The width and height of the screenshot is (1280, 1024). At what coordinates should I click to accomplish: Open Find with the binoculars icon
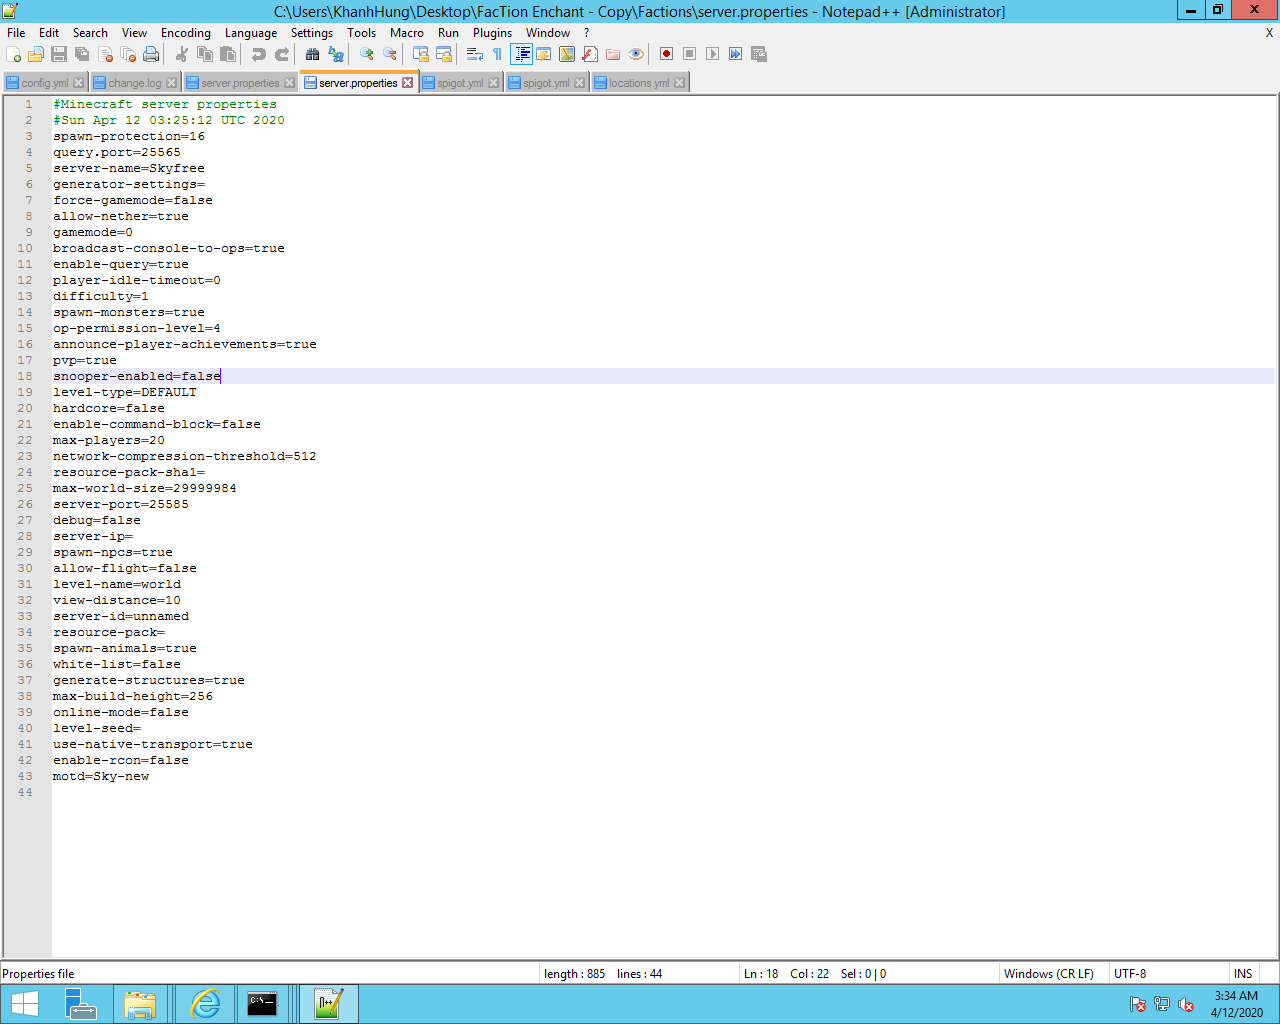pyautogui.click(x=312, y=54)
